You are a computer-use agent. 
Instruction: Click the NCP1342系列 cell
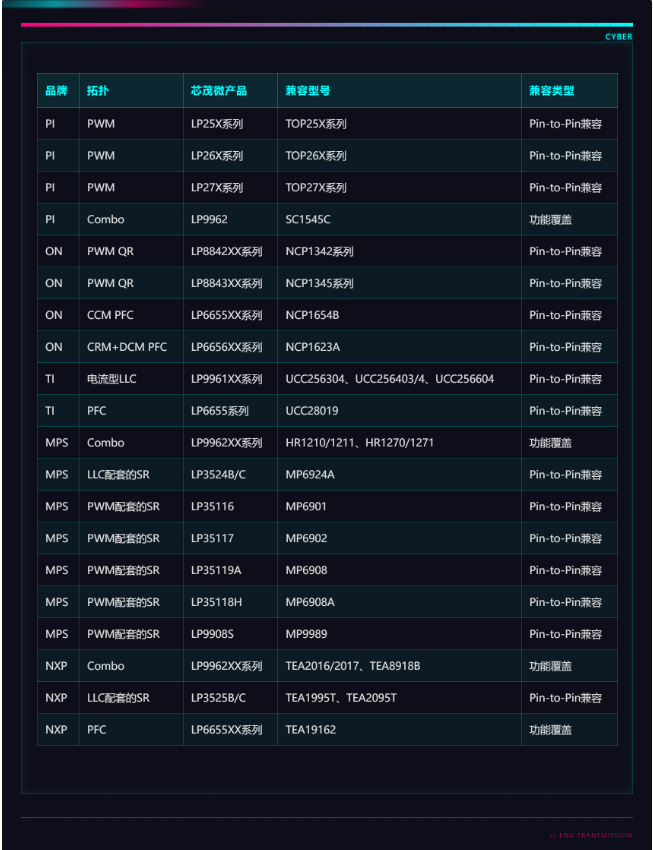click(319, 251)
